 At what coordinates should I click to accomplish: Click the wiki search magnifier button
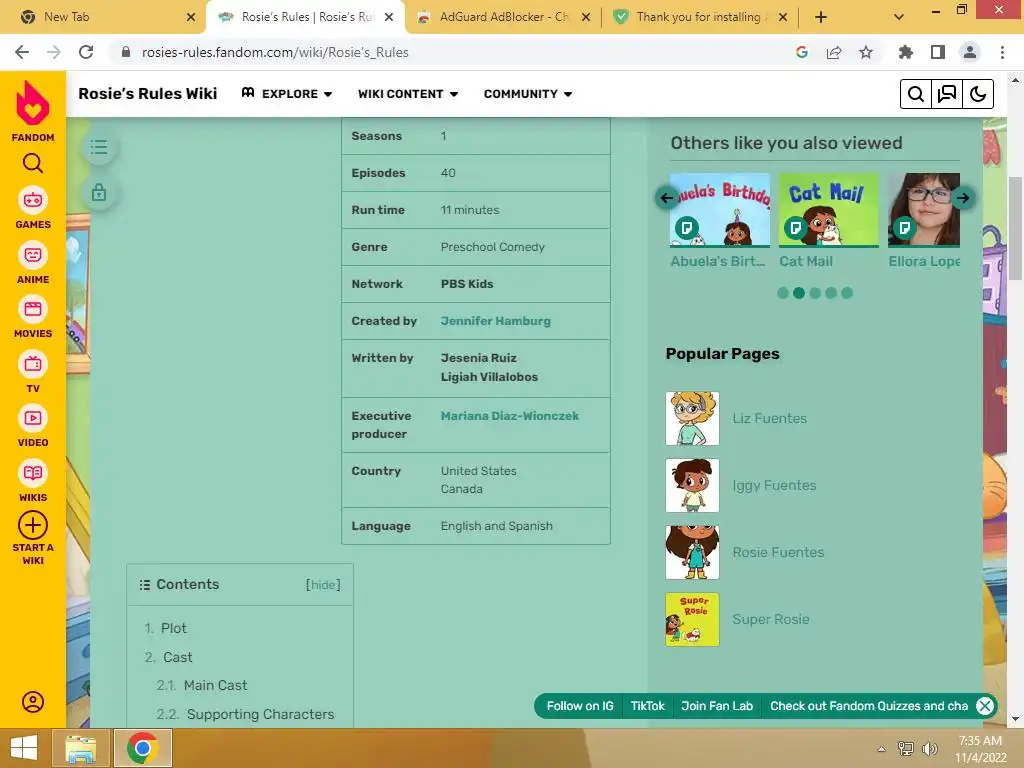[x=916, y=94]
